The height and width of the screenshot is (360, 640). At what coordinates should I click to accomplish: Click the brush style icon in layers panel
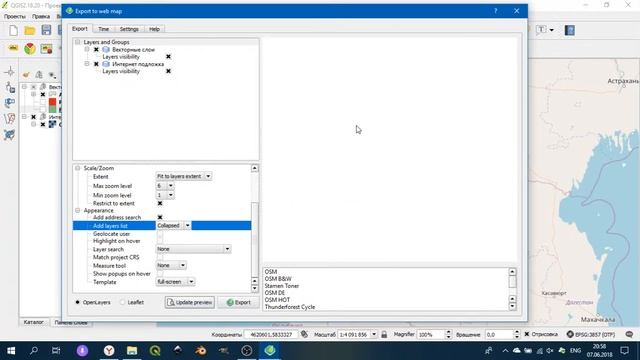tap(26, 75)
